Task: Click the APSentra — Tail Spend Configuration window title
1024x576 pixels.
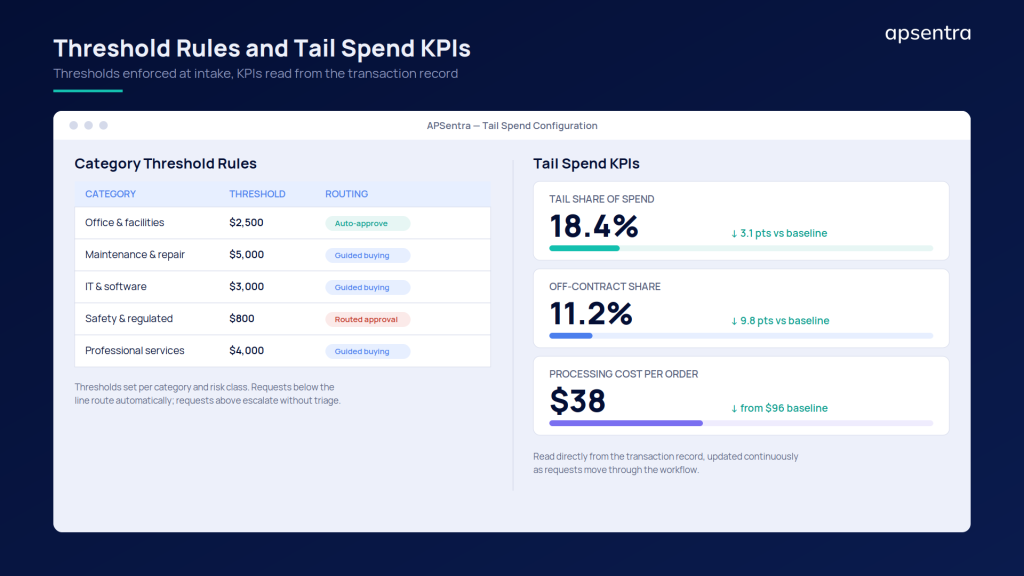Action: point(512,125)
